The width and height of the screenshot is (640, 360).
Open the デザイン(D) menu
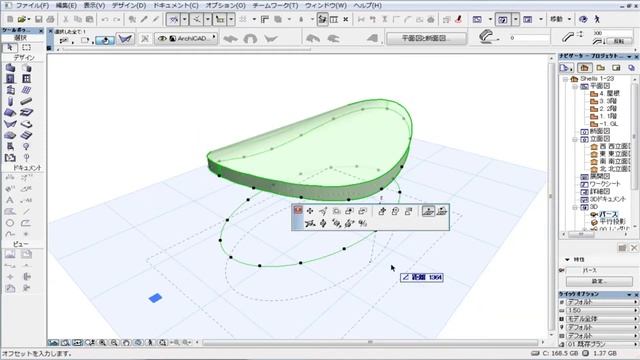click(x=129, y=6)
